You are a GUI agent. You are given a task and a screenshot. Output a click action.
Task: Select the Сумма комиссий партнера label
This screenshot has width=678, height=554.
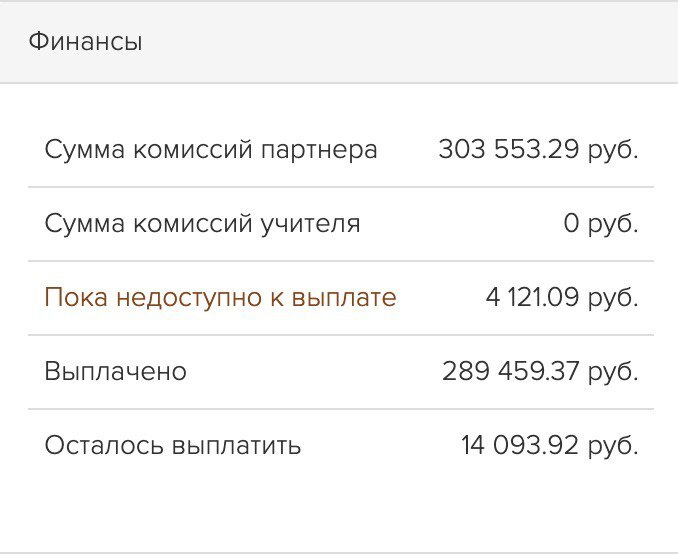(x=211, y=150)
